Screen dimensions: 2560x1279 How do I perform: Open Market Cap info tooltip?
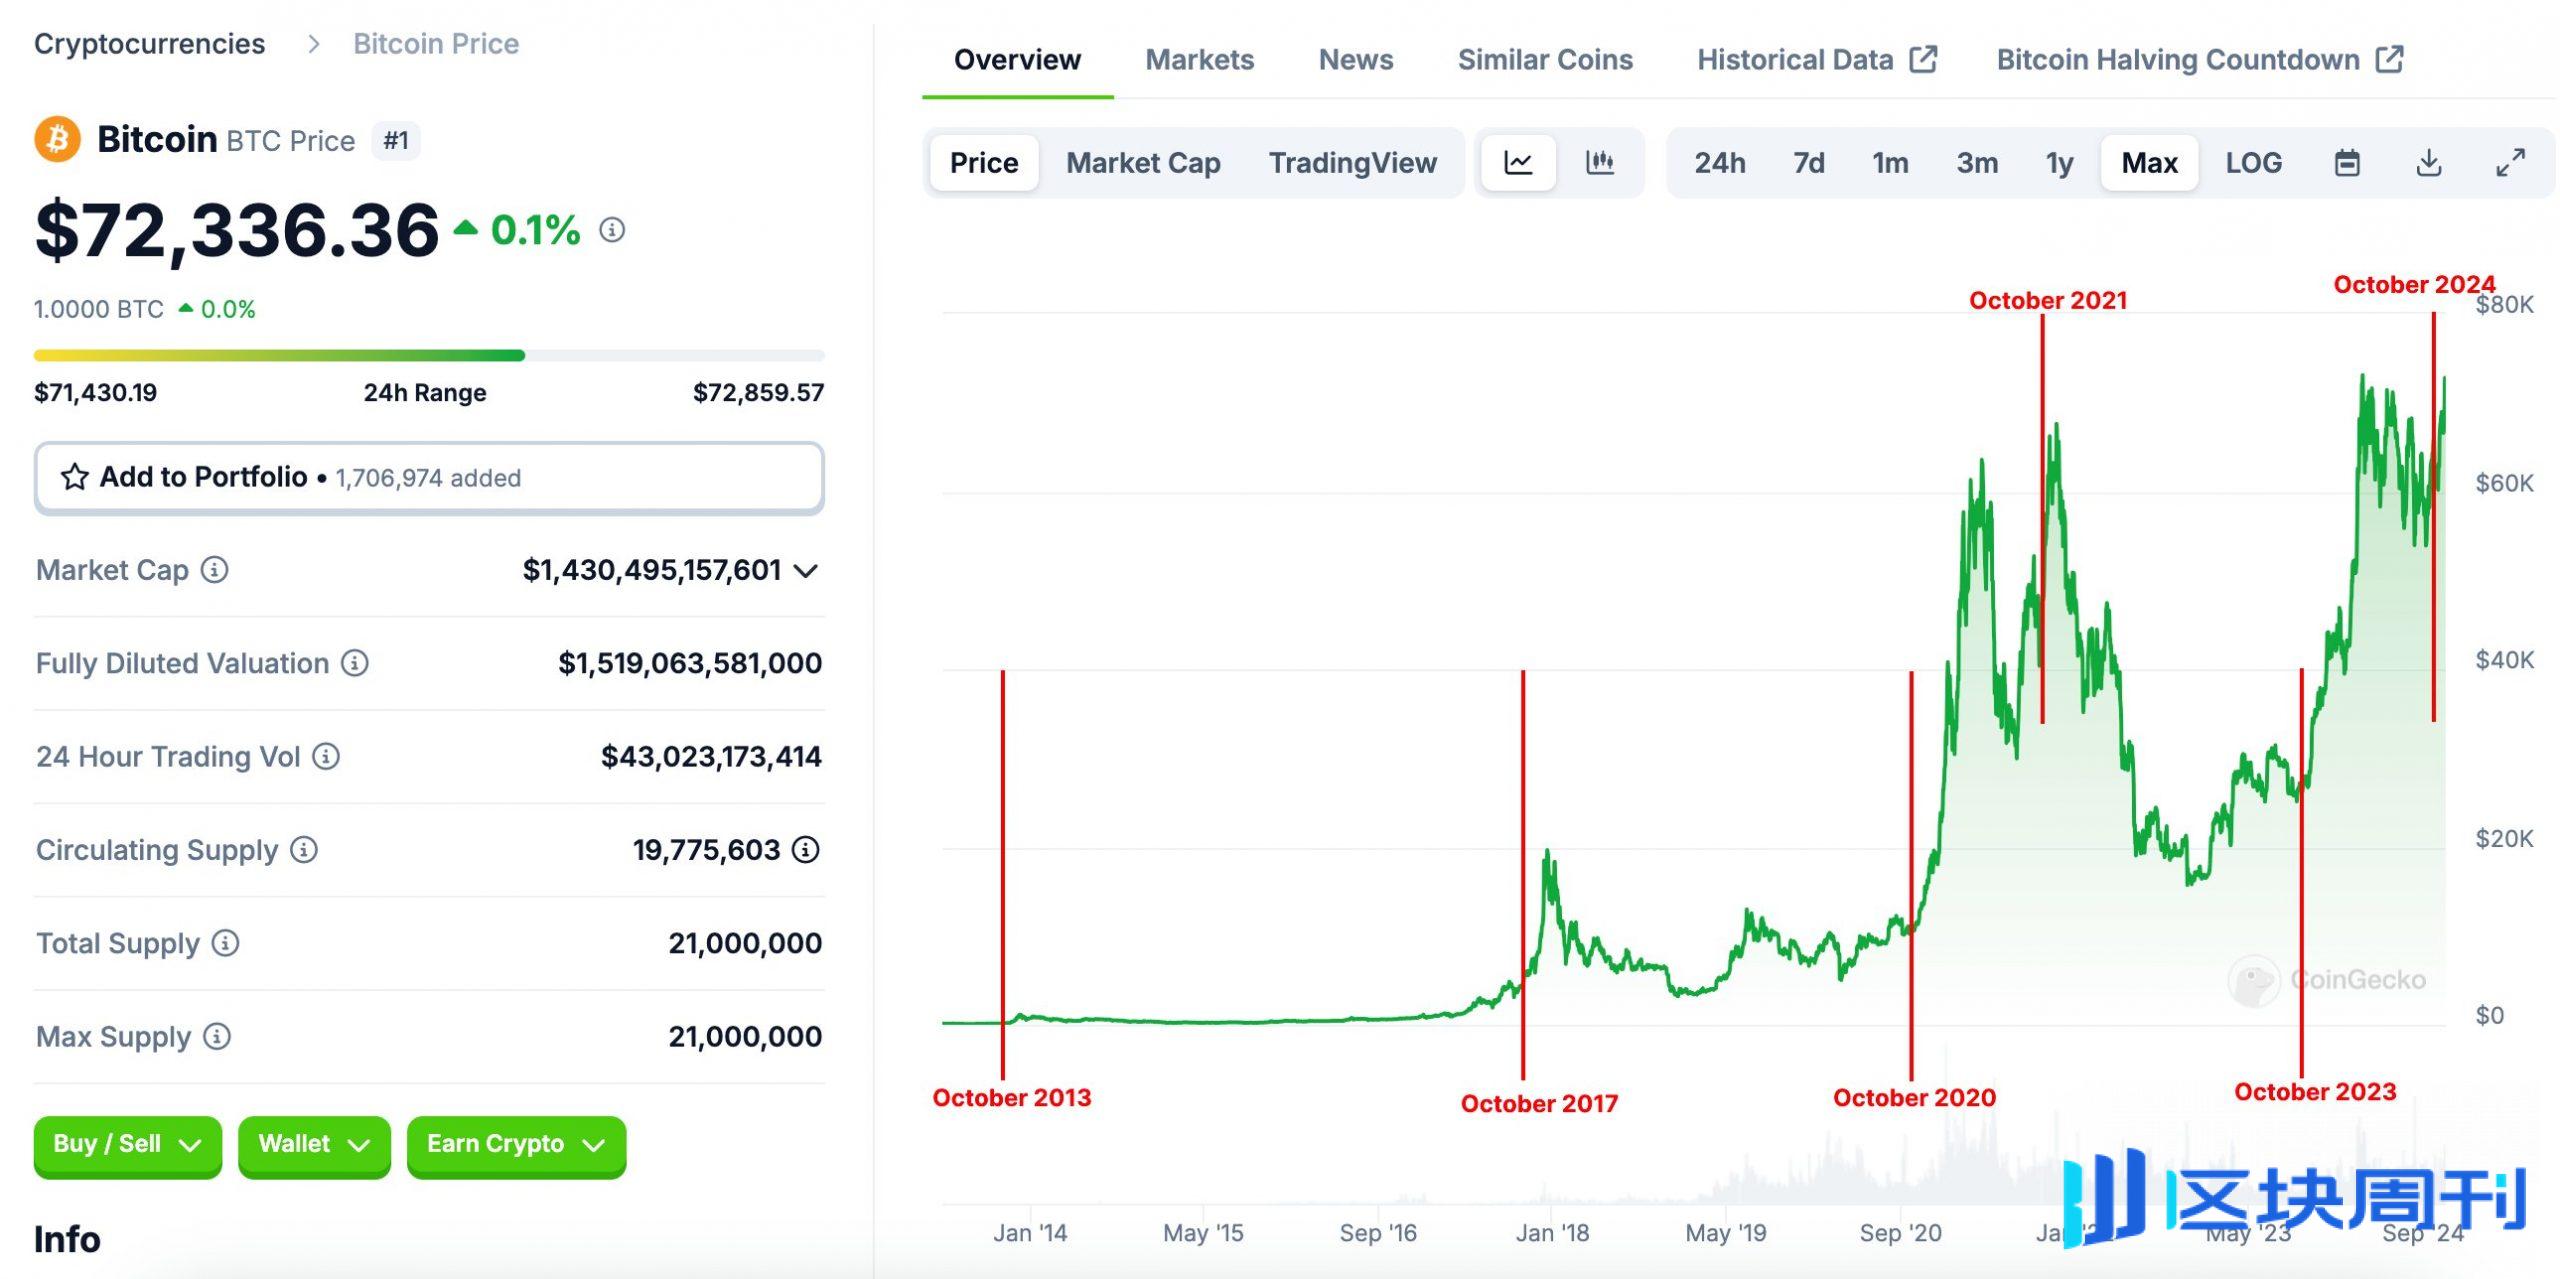[x=213, y=570]
